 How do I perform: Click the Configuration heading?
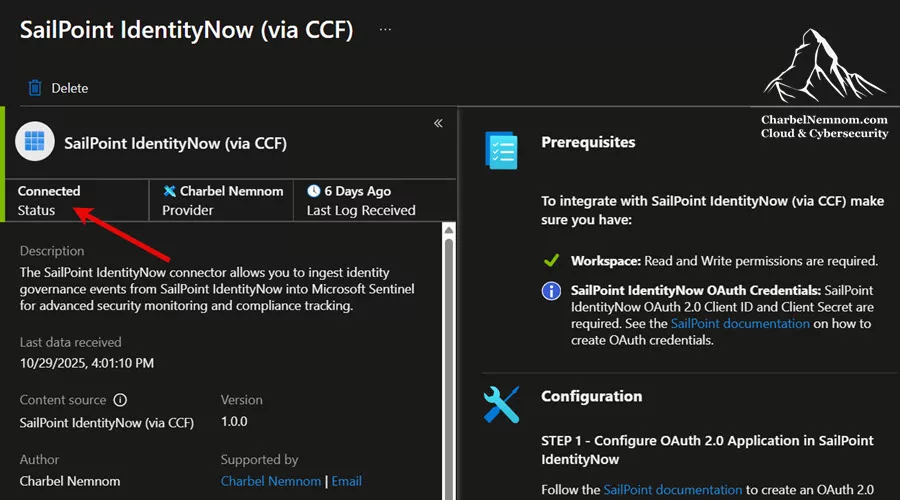click(592, 396)
